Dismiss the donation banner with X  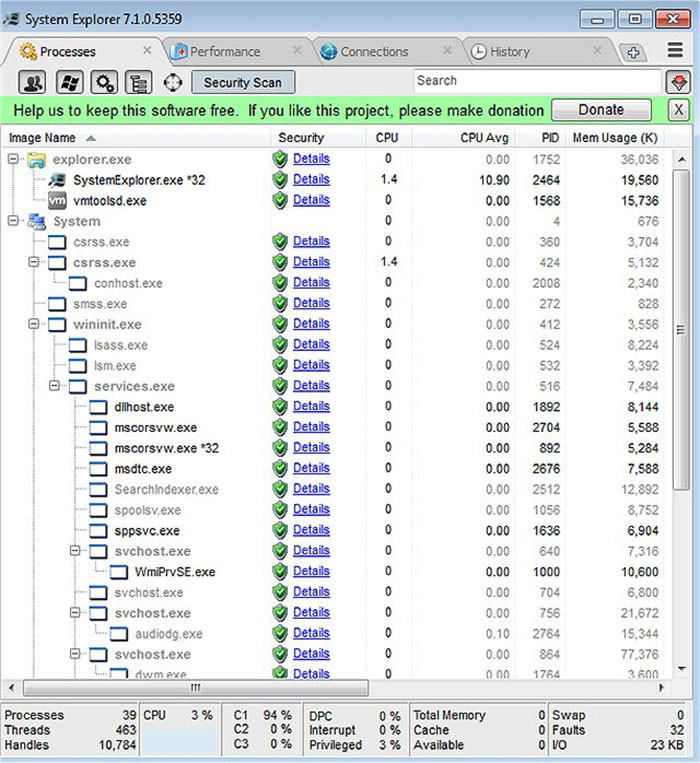pos(679,110)
